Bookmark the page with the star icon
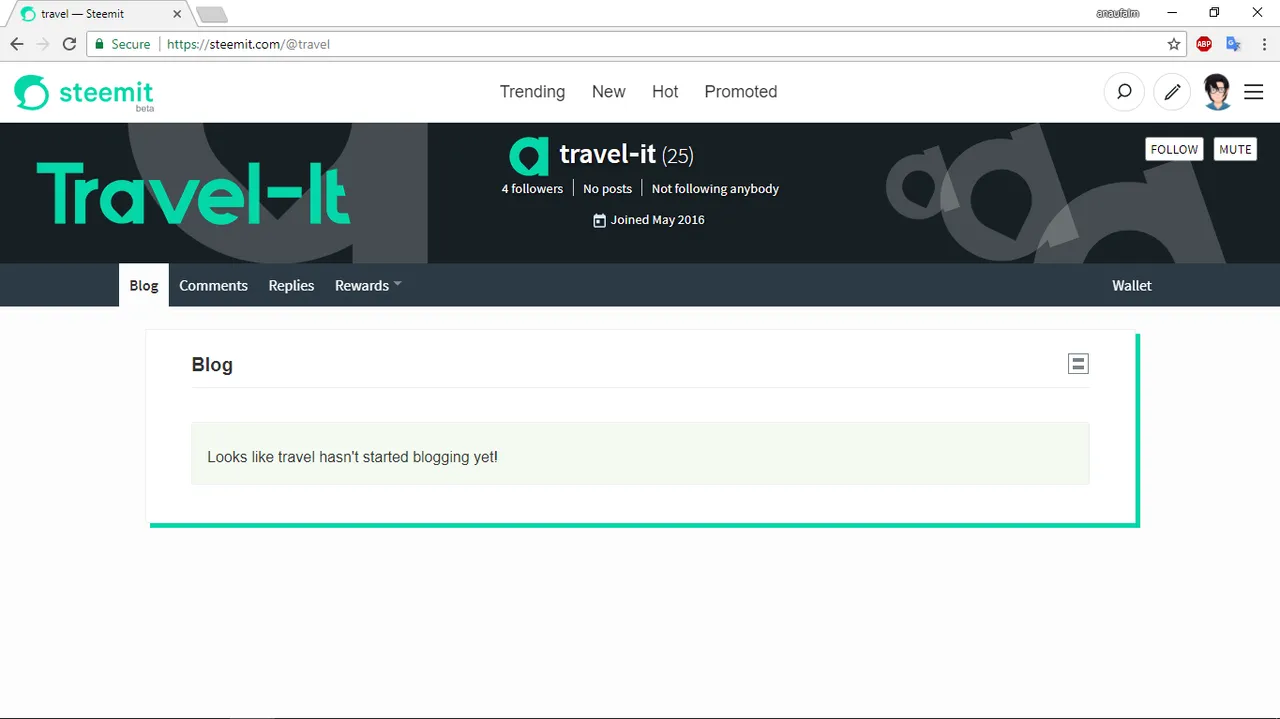 click(1174, 44)
